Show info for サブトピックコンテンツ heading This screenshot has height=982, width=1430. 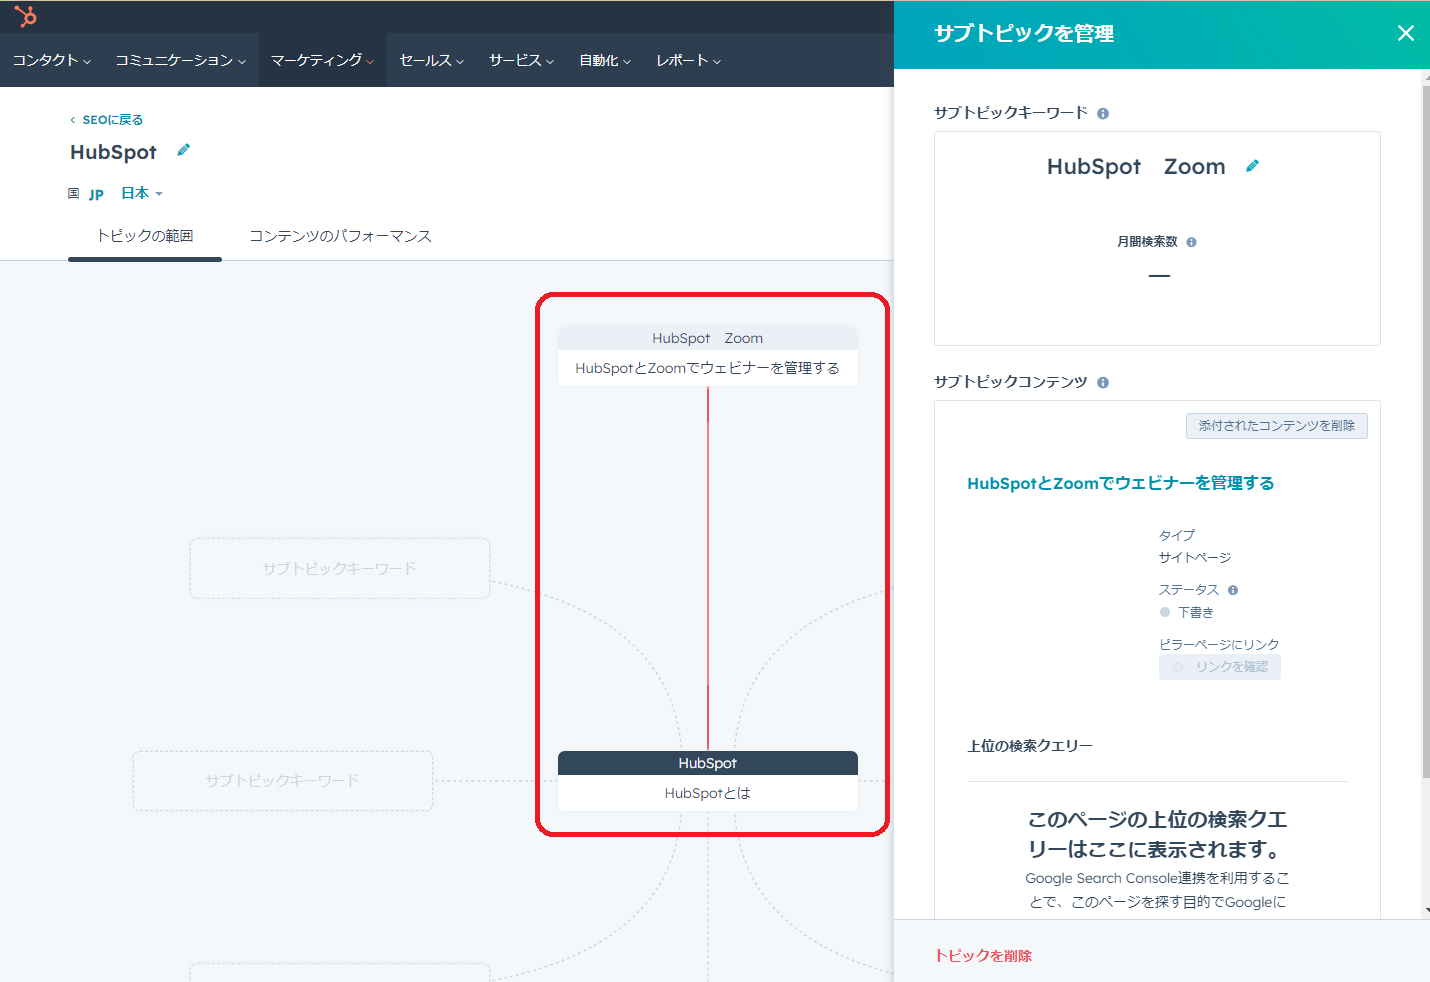pyautogui.click(x=1103, y=383)
